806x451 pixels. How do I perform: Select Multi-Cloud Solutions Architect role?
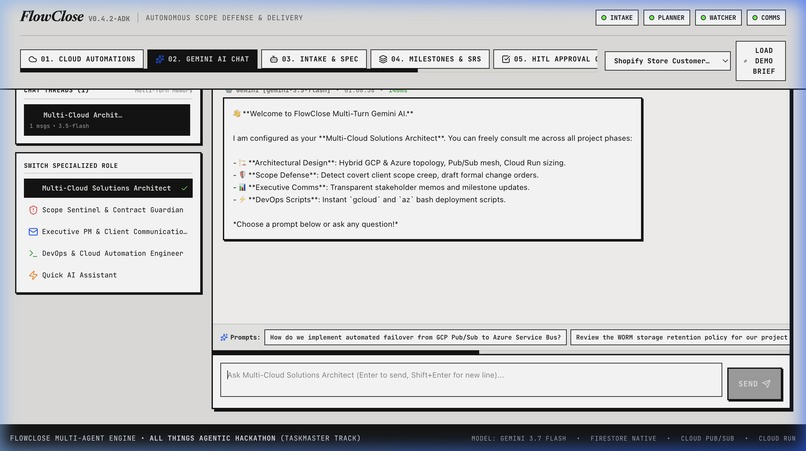108,188
